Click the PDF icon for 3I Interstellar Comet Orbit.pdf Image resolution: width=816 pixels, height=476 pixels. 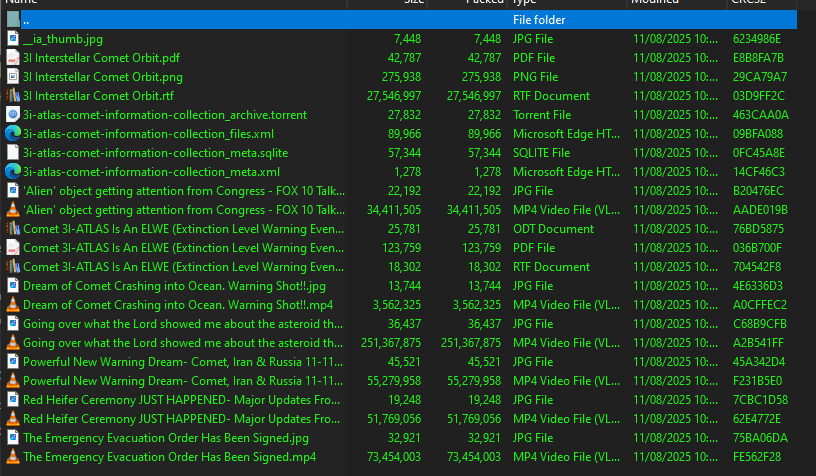pyautogui.click(x=13, y=58)
